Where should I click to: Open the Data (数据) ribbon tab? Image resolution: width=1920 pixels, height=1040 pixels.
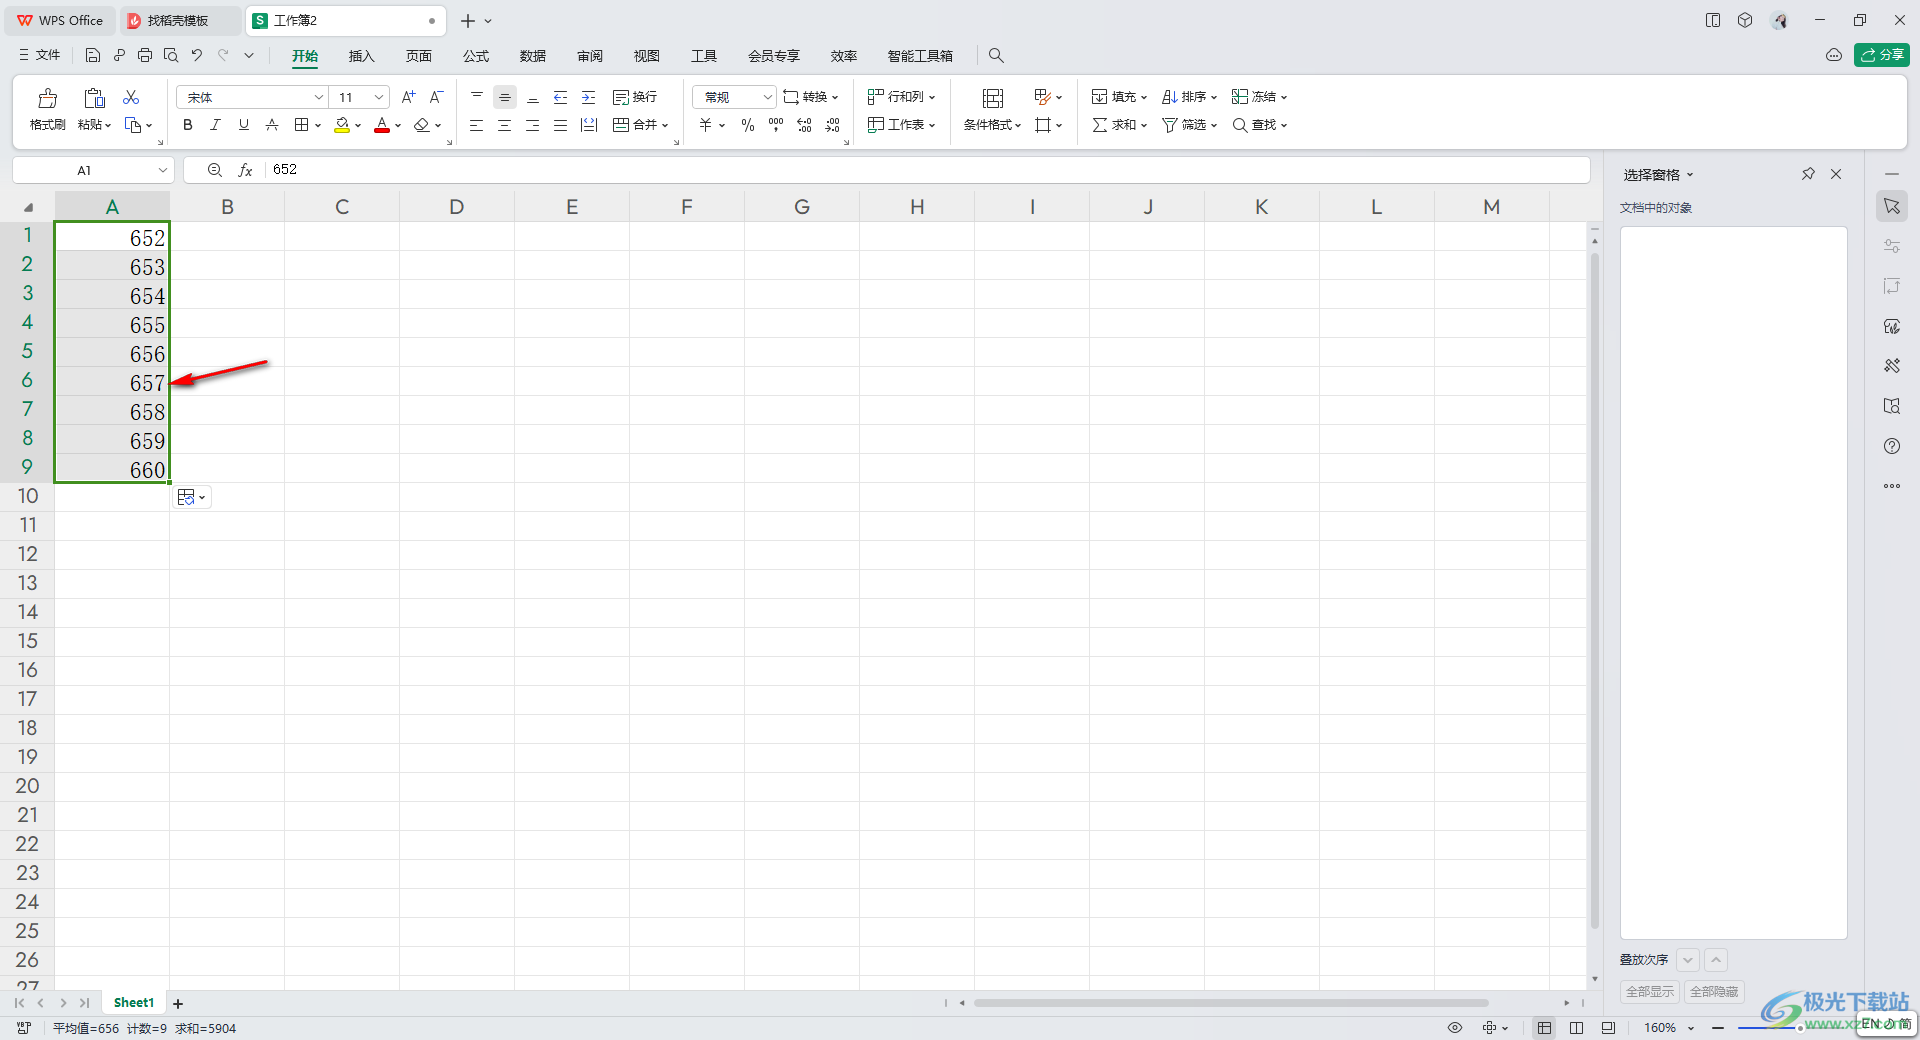tap(533, 56)
